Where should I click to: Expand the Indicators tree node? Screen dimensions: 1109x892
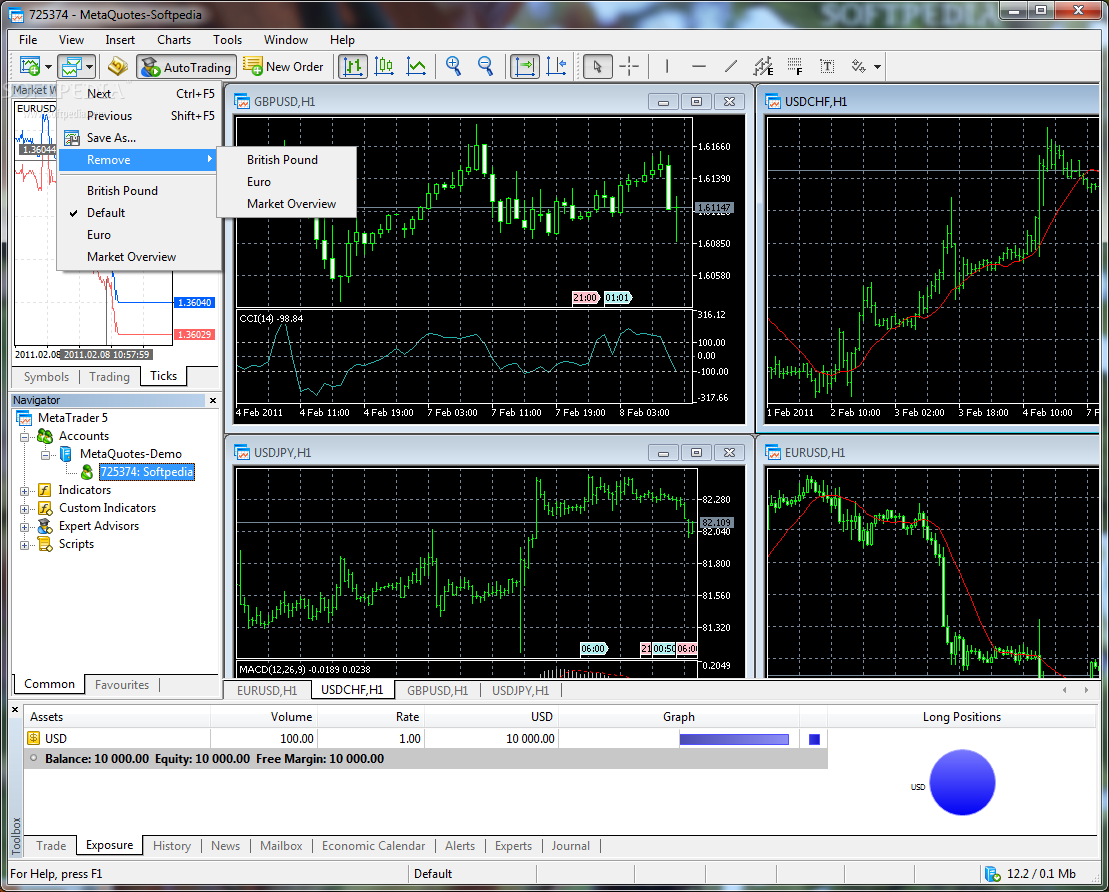click(x=25, y=490)
